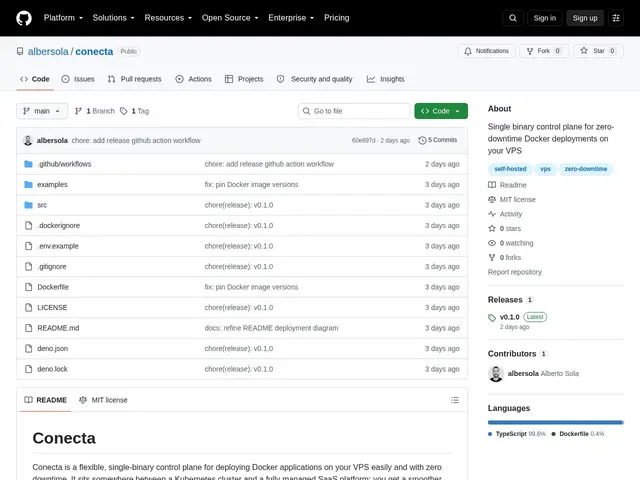Open the conecta repository name link
The width and height of the screenshot is (640, 480).
[x=94, y=51]
